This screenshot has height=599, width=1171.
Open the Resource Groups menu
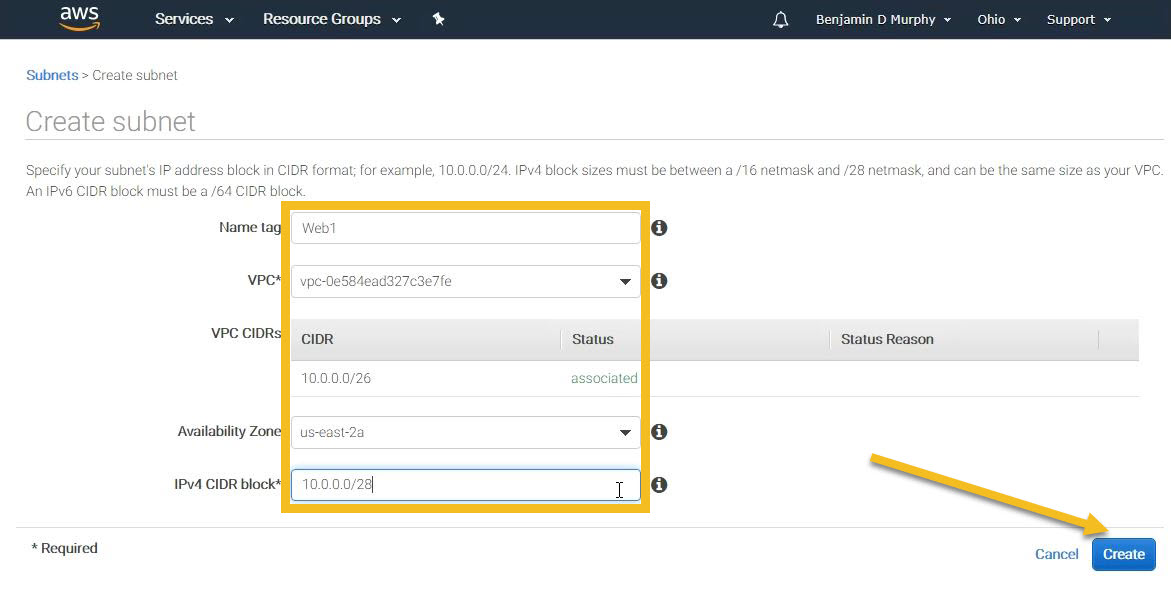click(332, 19)
